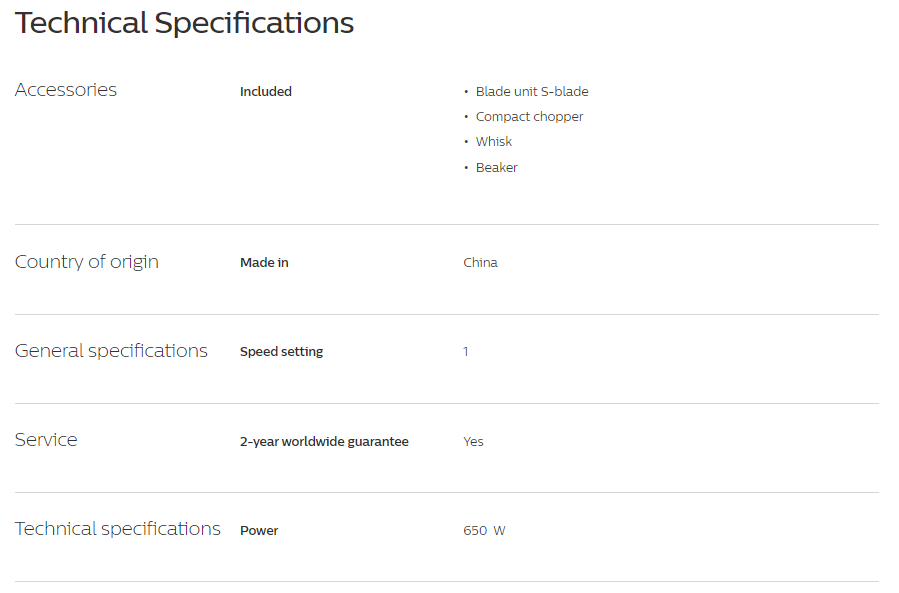Click the Compact chopper list item

click(529, 117)
